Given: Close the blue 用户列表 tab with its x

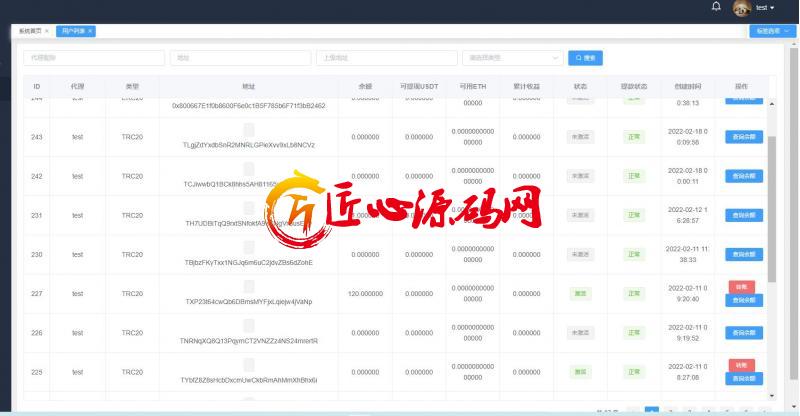Looking at the screenshot, I should tap(90, 31).
